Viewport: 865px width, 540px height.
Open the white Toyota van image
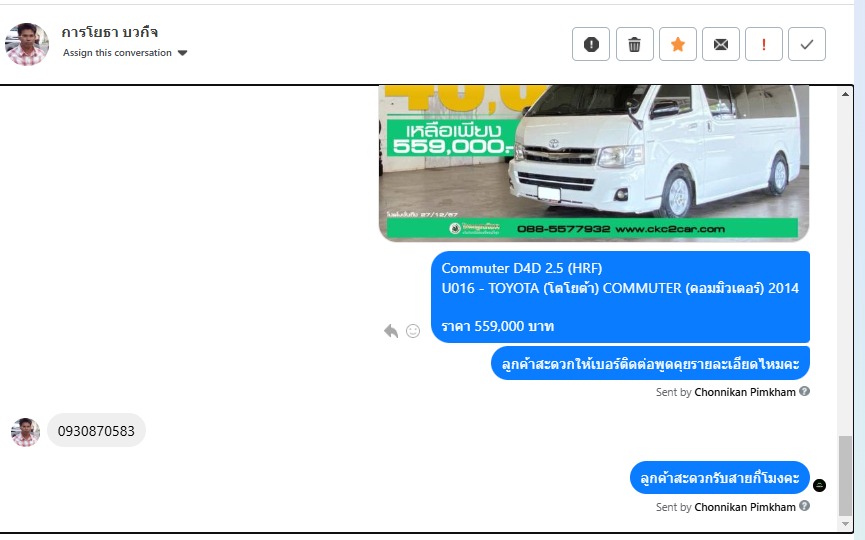point(594,163)
